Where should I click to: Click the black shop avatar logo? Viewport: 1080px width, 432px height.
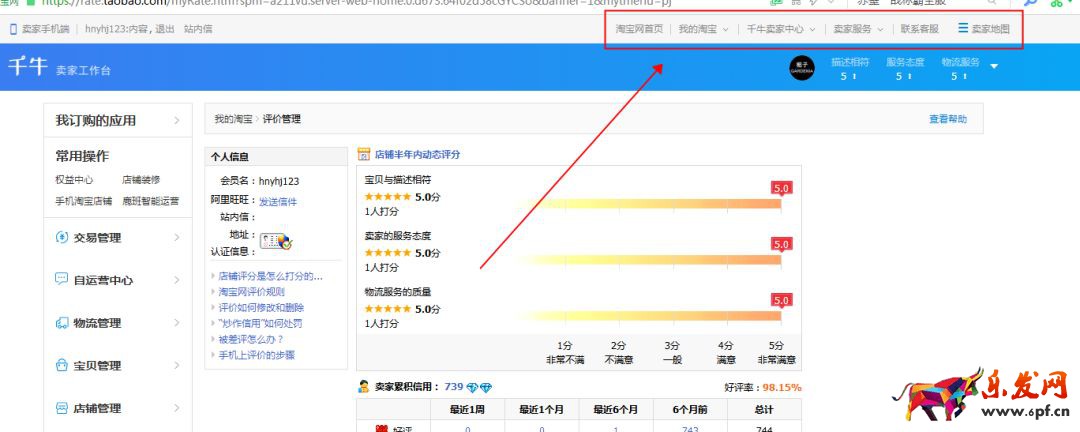[802, 68]
